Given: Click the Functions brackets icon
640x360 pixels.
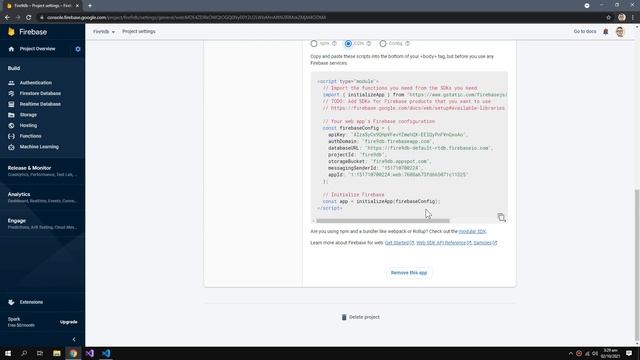Looking at the screenshot, I should tap(11, 136).
